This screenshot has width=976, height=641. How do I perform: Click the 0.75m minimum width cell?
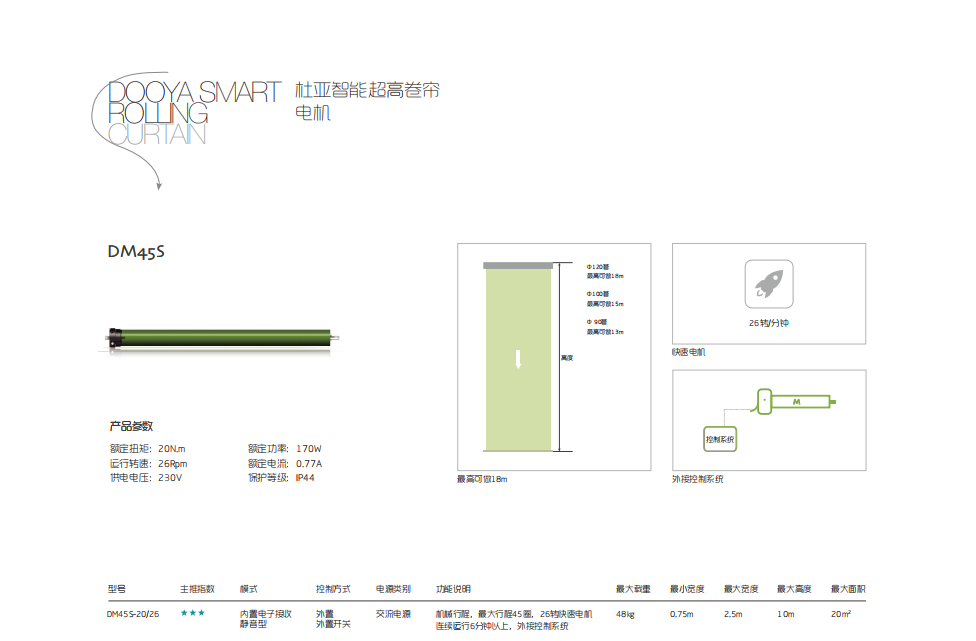tap(682, 614)
